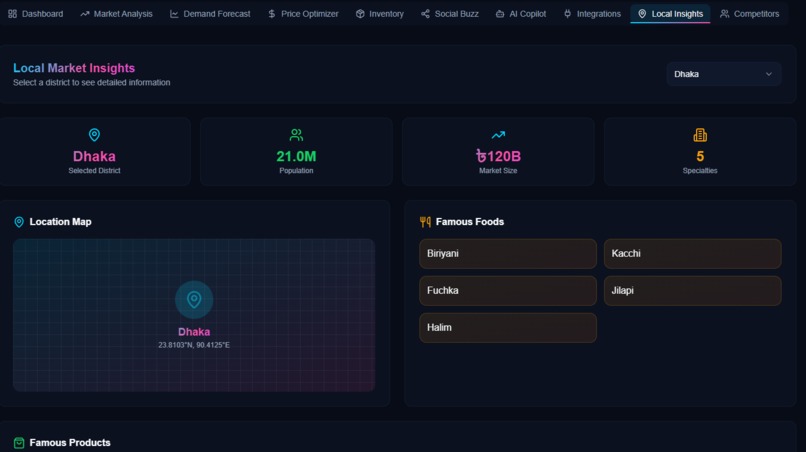
Task: Click the Famous Foods heading
Action: coord(470,222)
